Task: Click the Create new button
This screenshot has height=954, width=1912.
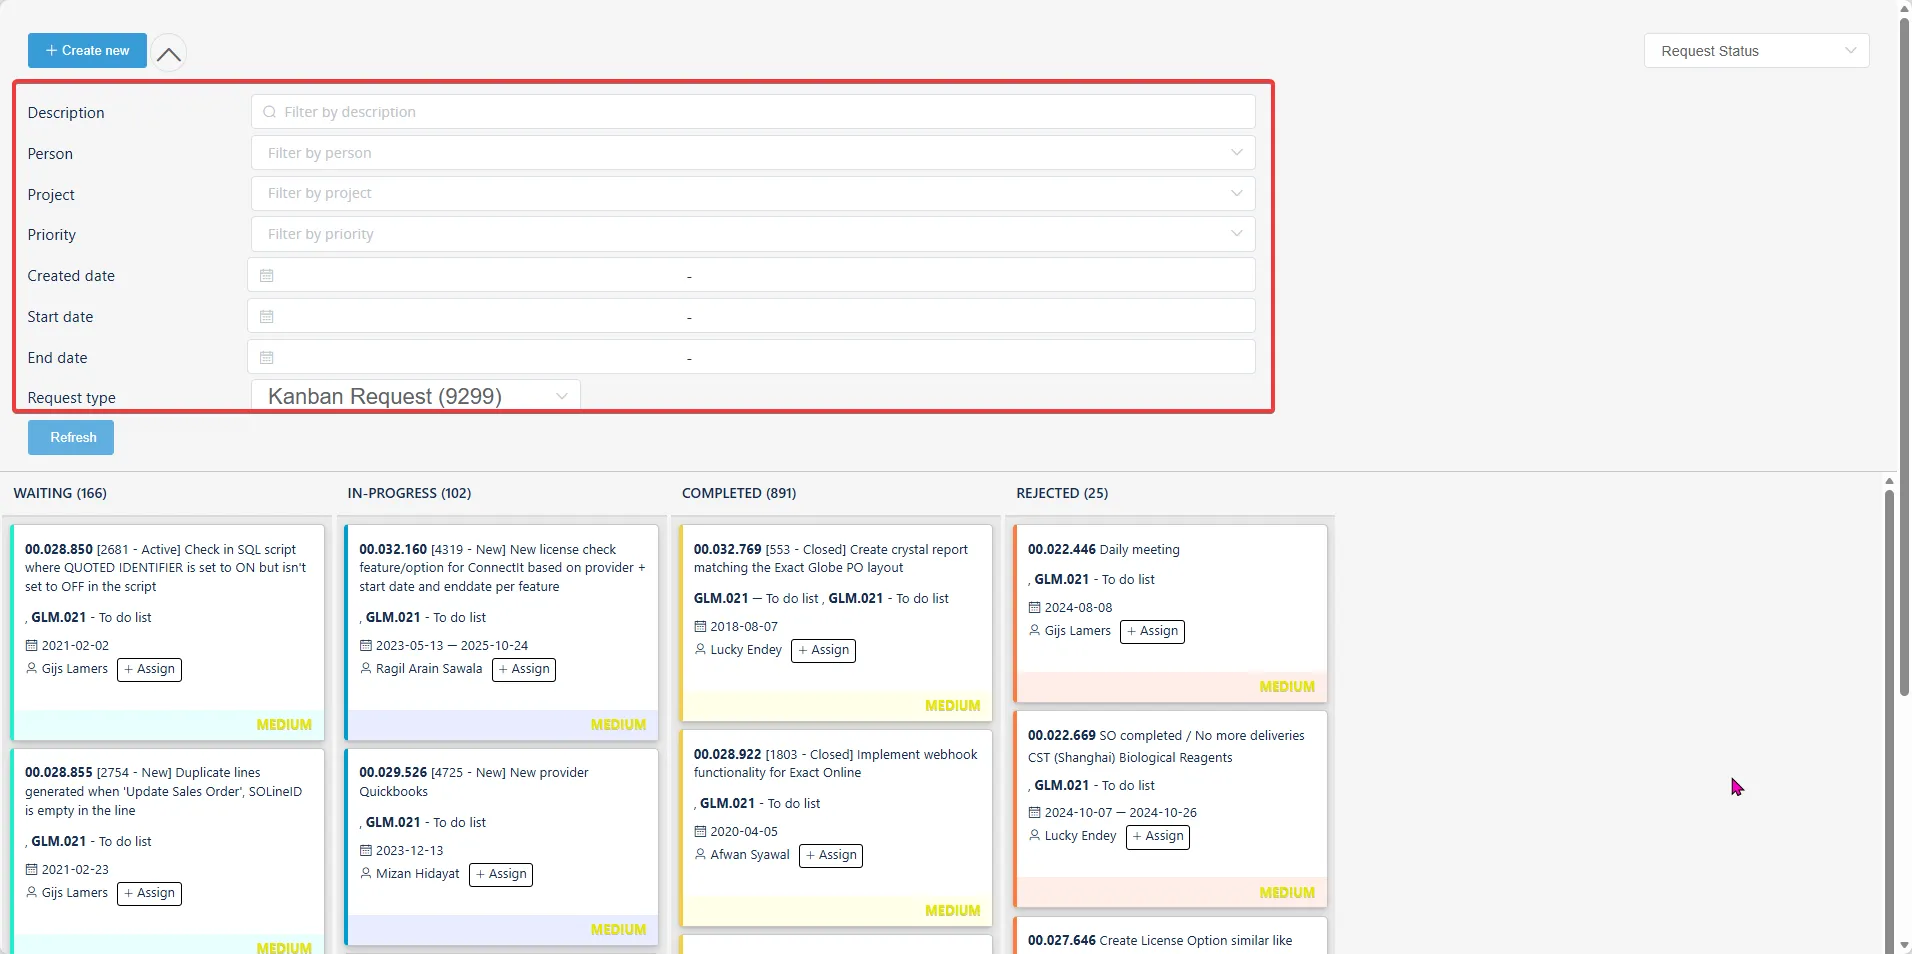Action: pos(87,50)
